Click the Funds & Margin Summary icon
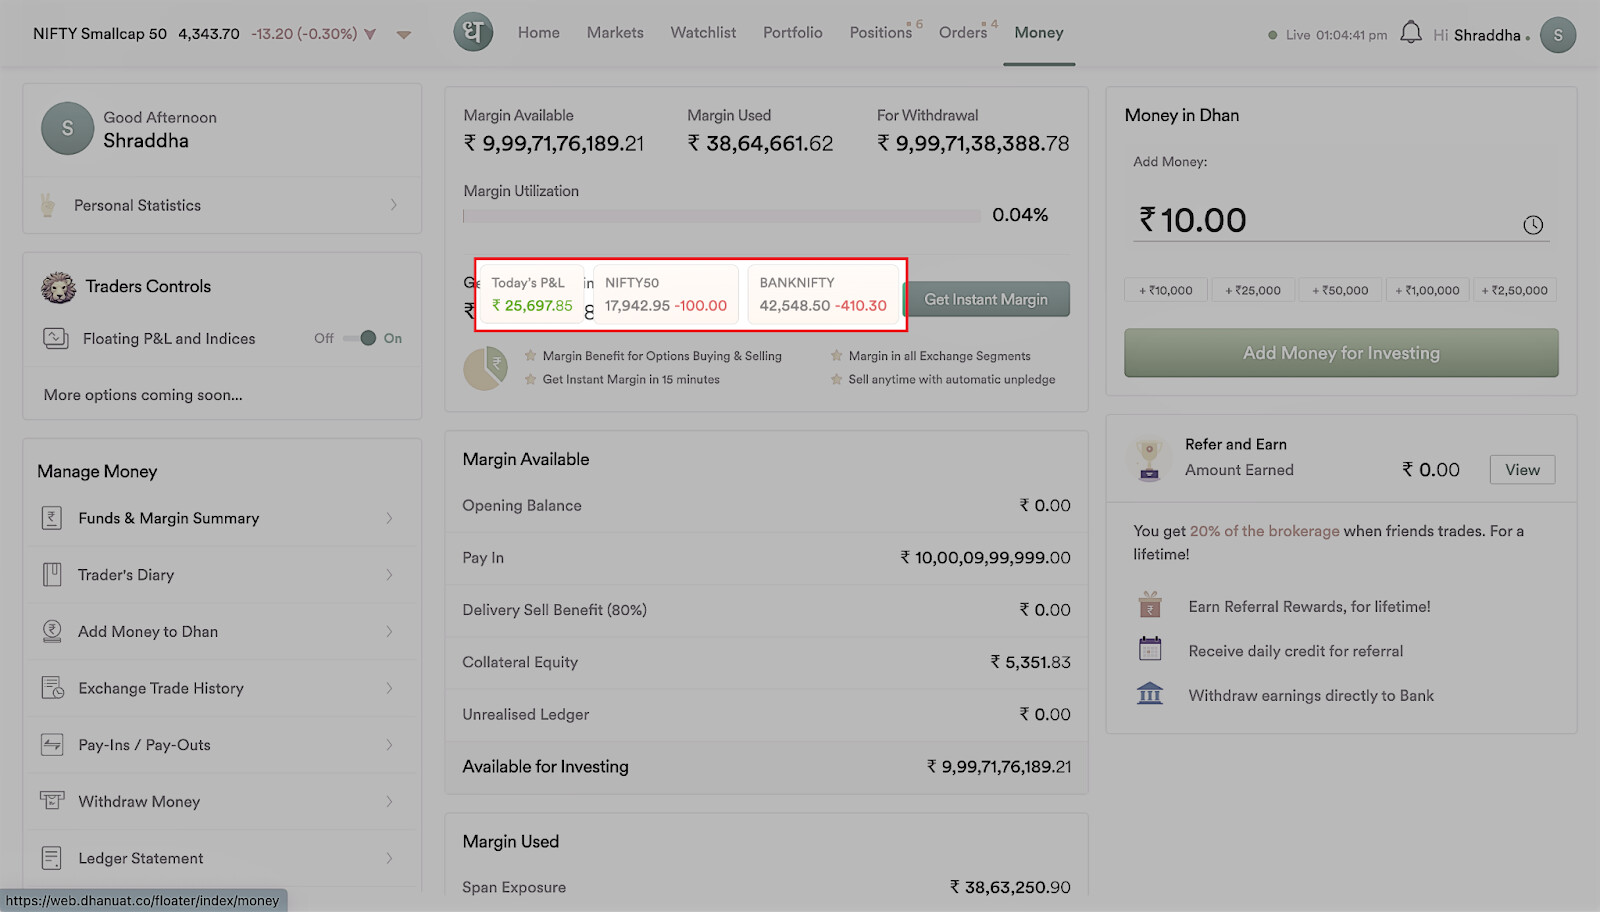Image resolution: width=1600 pixels, height=912 pixels. (x=52, y=518)
